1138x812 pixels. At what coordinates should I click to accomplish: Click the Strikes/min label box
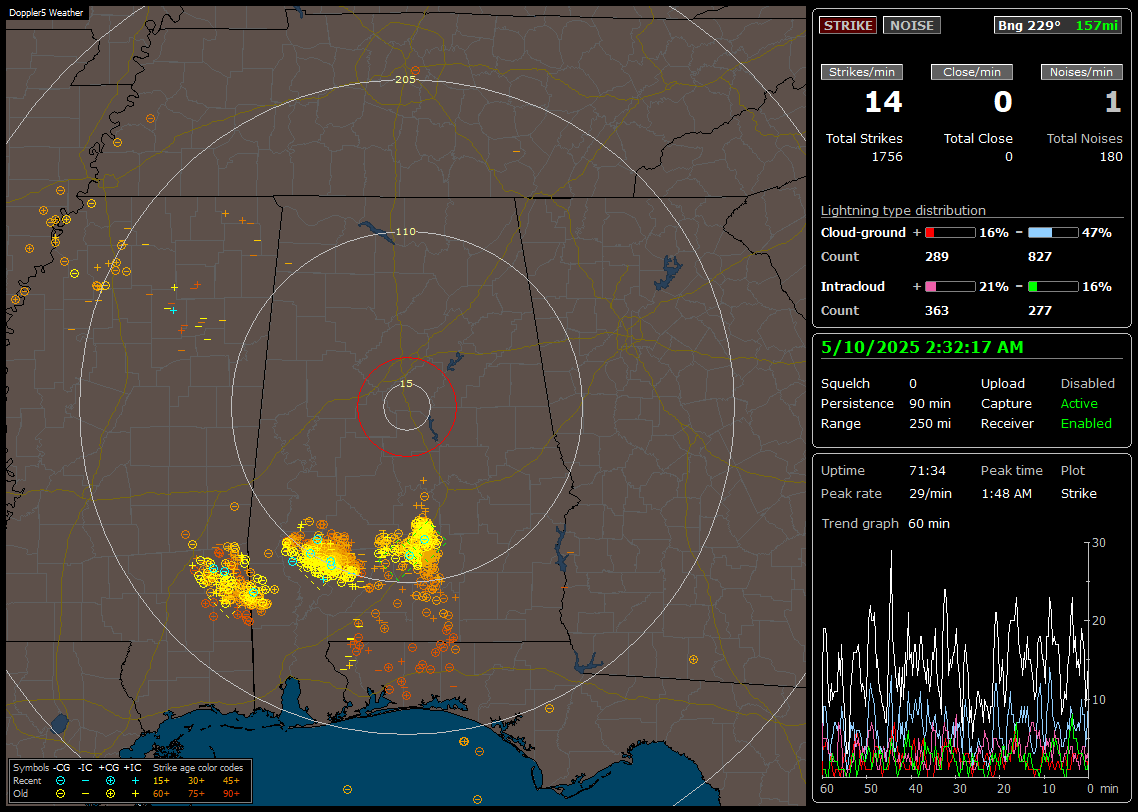(861, 72)
